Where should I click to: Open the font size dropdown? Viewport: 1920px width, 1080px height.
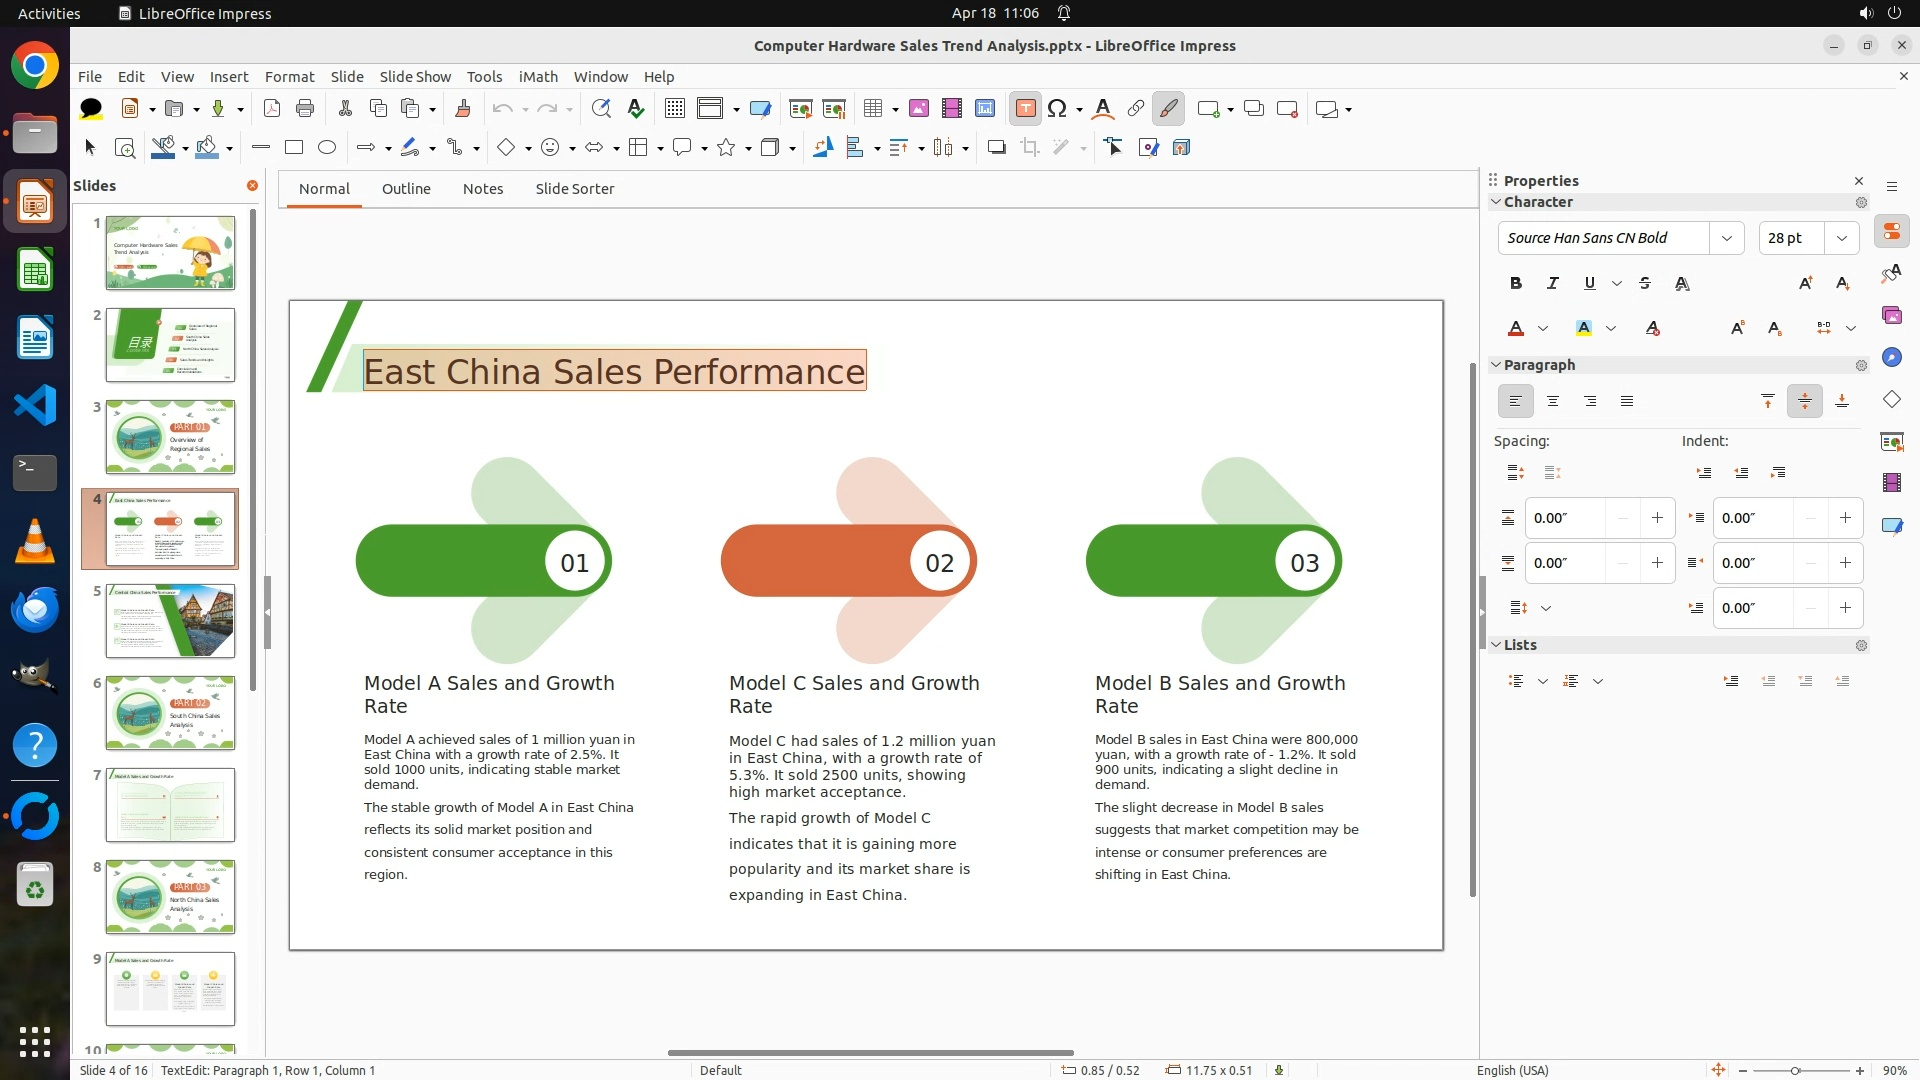point(1842,238)
